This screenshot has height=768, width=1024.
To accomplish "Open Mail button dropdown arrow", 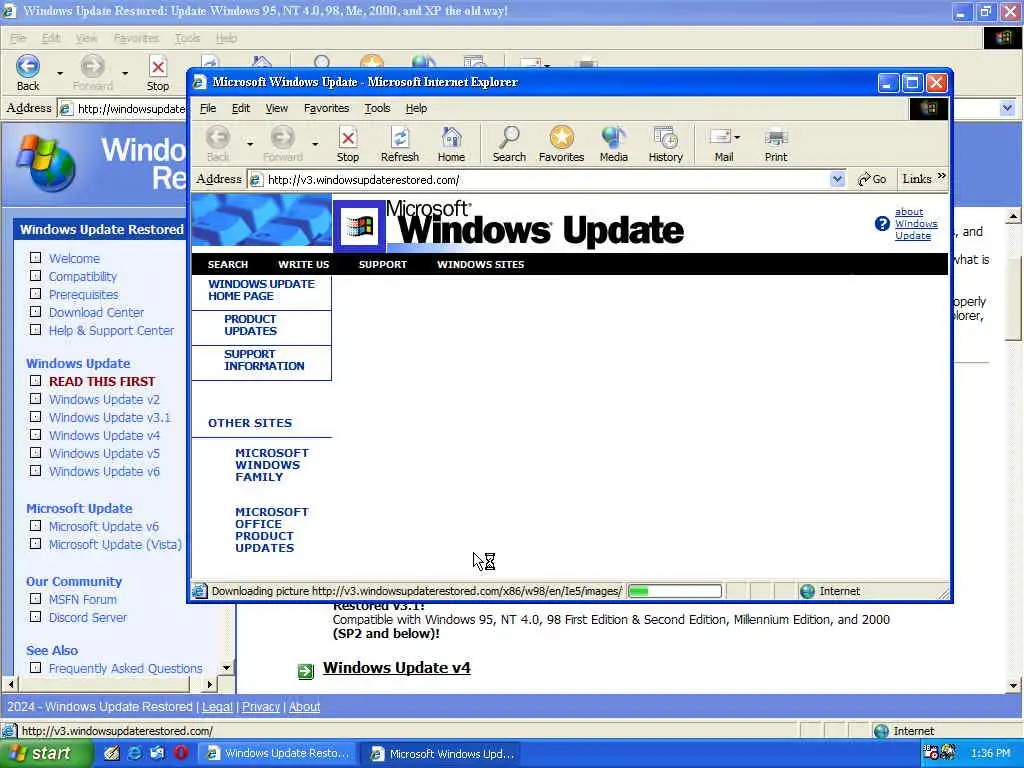I will click(x=737, y=137).
